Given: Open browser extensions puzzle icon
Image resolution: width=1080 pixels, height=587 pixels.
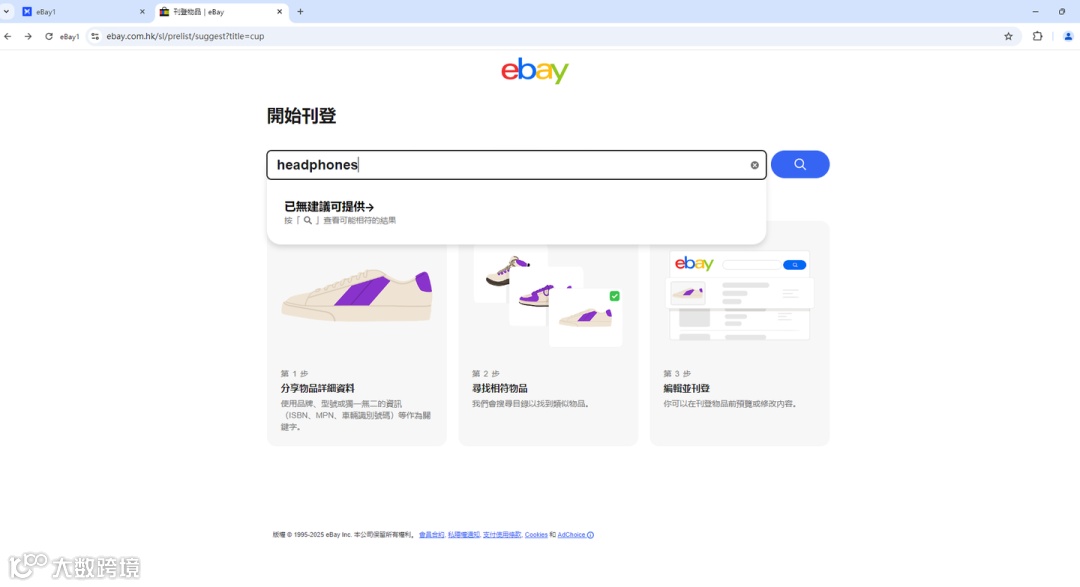Looking at the screenshot, I should [x=1037, y=37].
